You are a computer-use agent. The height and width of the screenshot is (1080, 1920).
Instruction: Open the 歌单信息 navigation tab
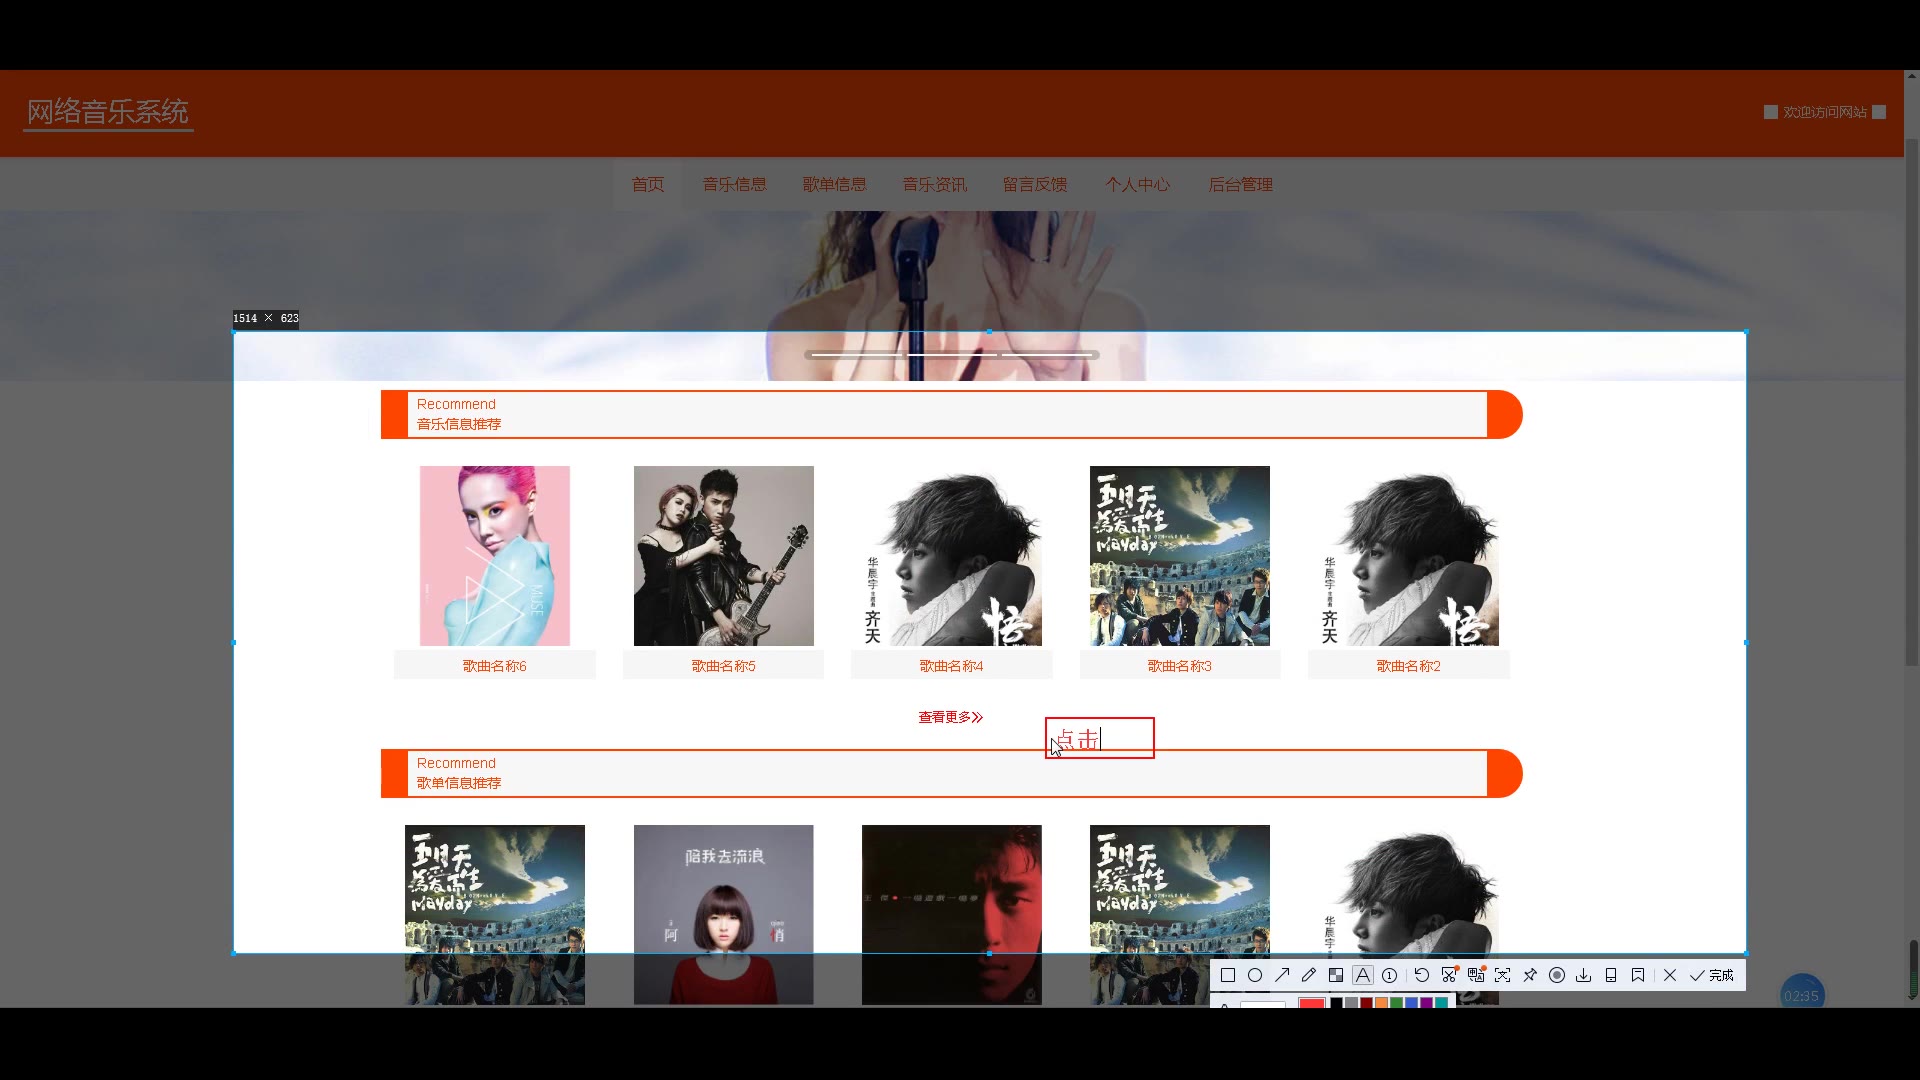pos(834,184)
